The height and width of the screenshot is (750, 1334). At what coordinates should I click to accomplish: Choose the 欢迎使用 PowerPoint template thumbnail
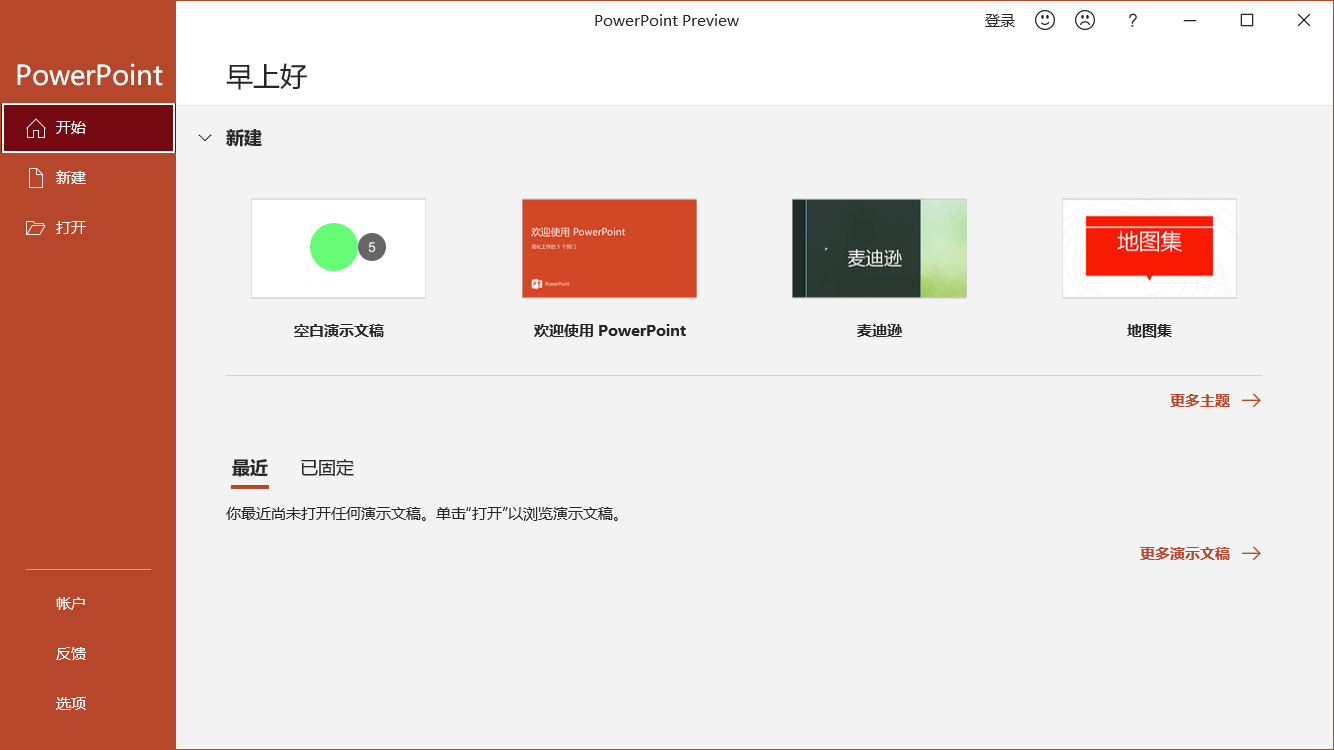click(609, 248)
